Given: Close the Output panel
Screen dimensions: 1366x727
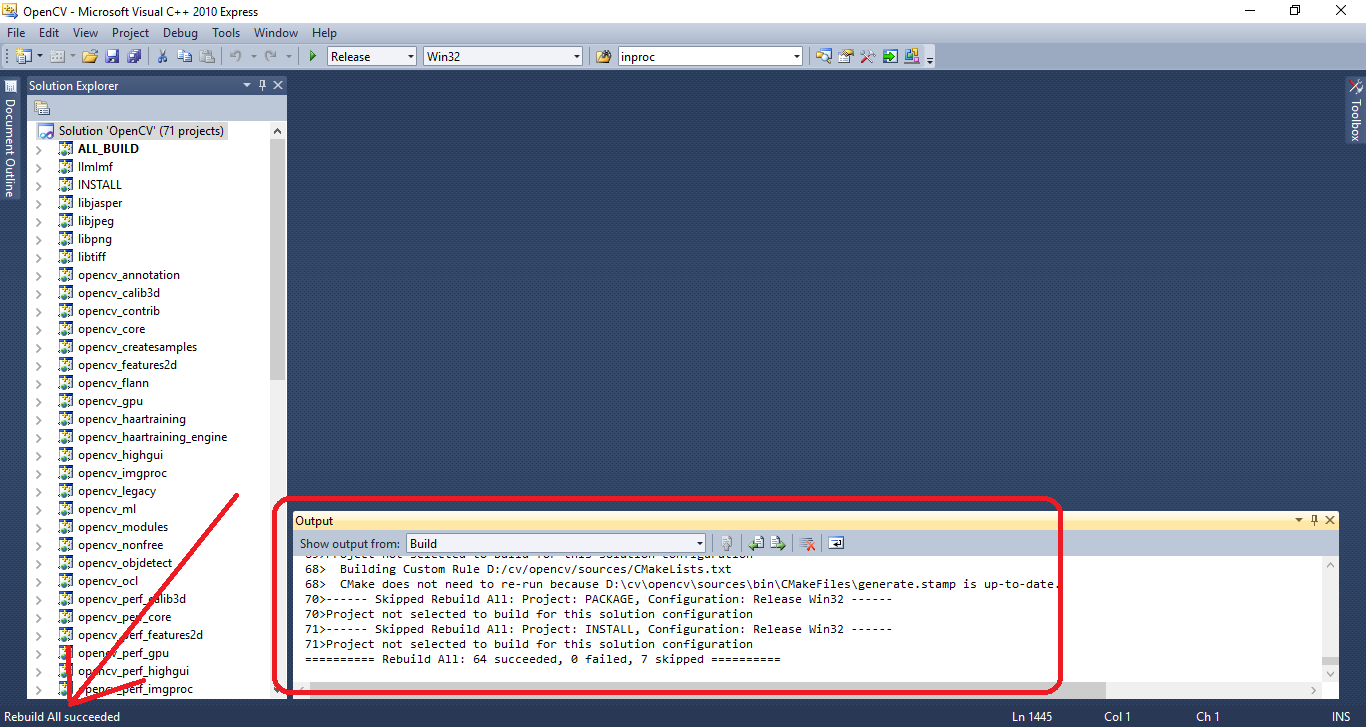Looking at the screenshot, I should click(x=1329, y=520).
